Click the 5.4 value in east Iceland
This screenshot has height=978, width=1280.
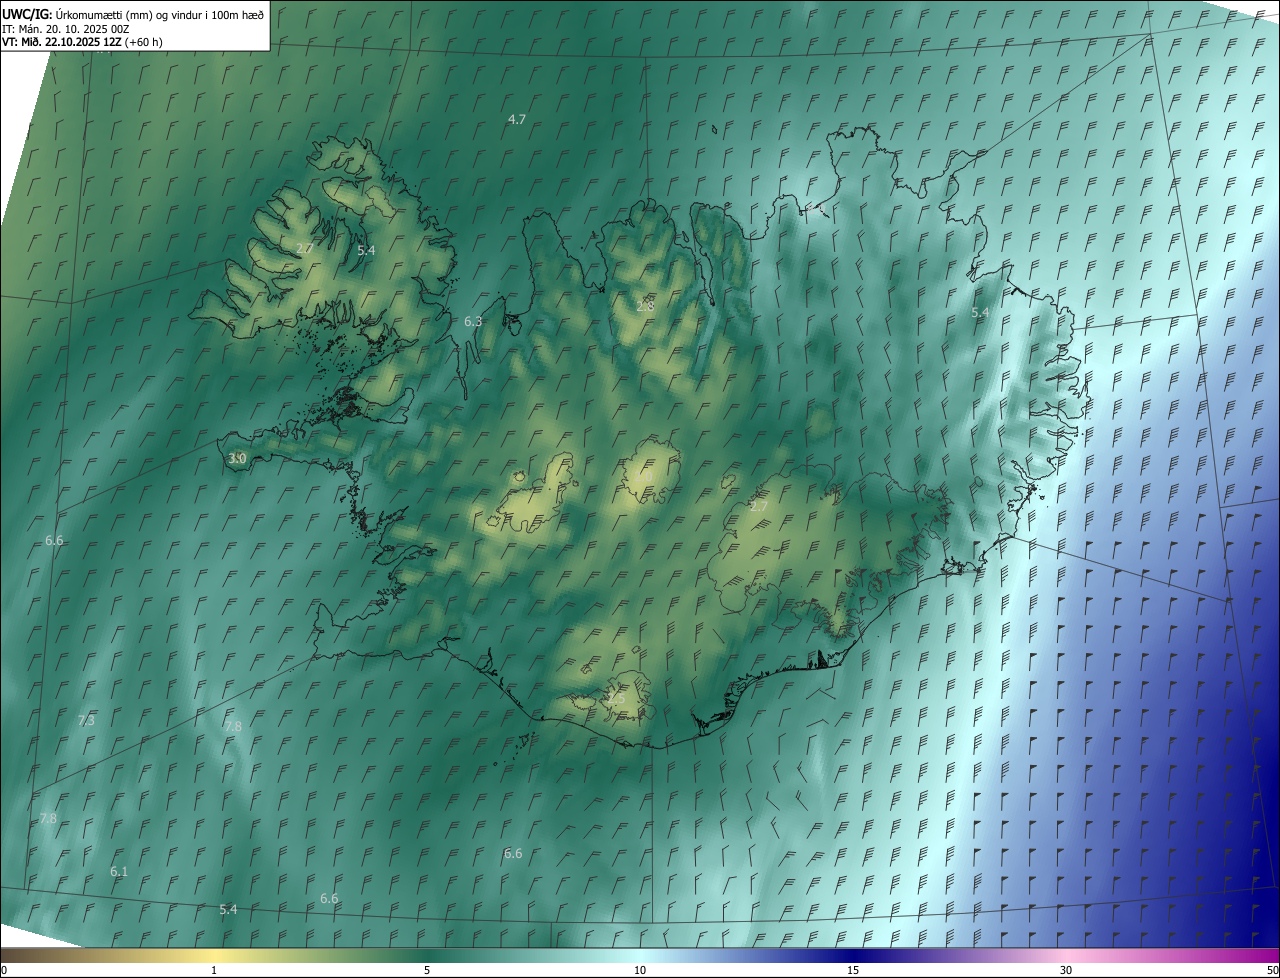click(980, 312)
